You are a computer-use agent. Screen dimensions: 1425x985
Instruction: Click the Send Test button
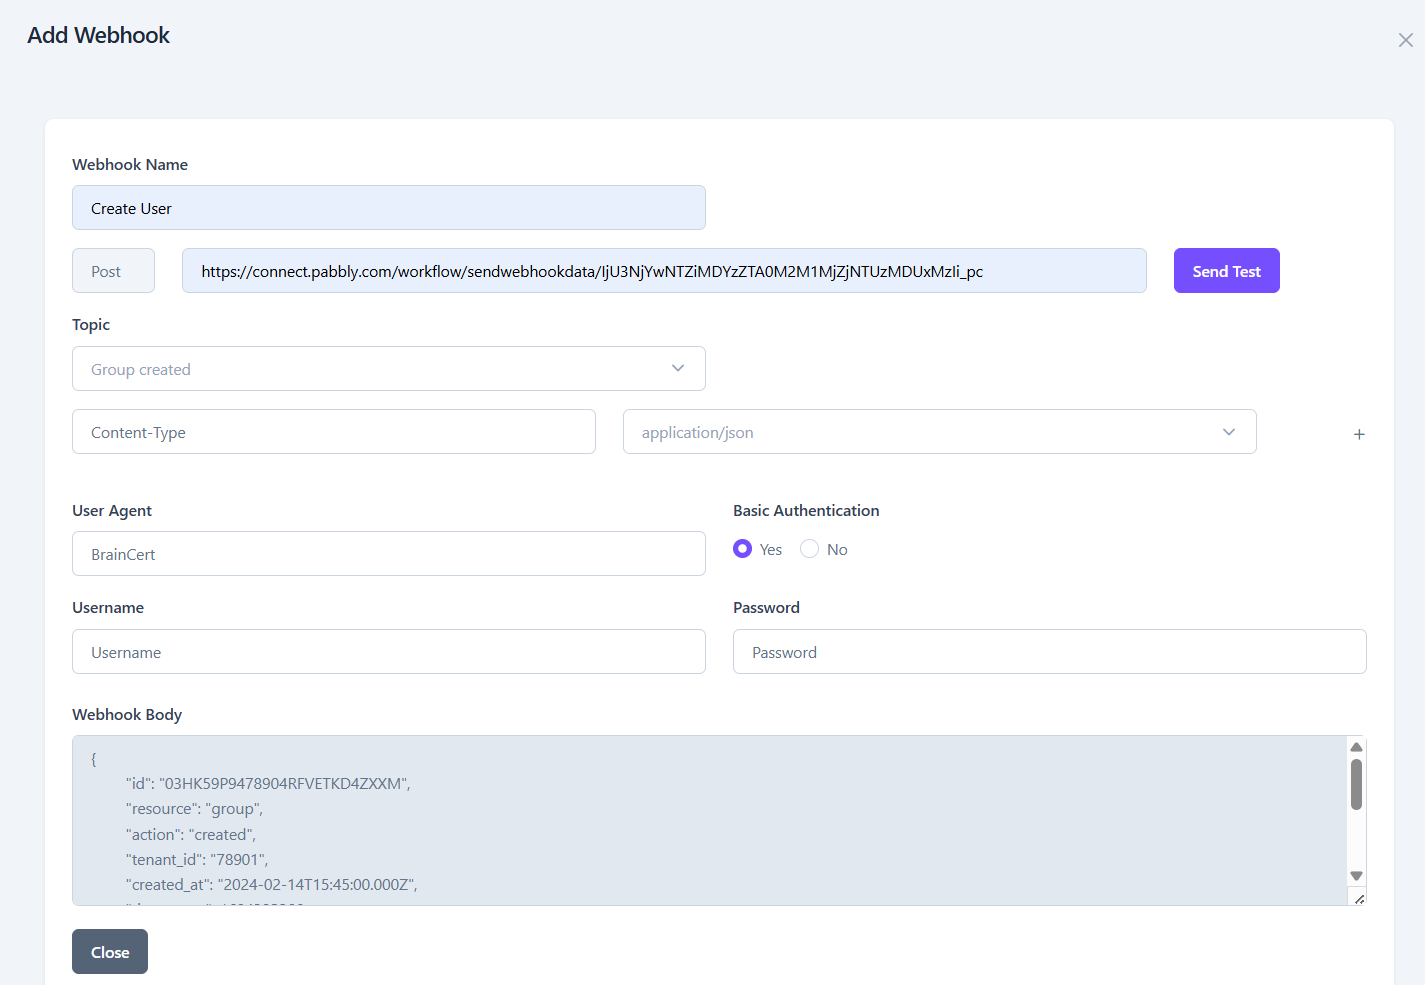(1226, 271)
